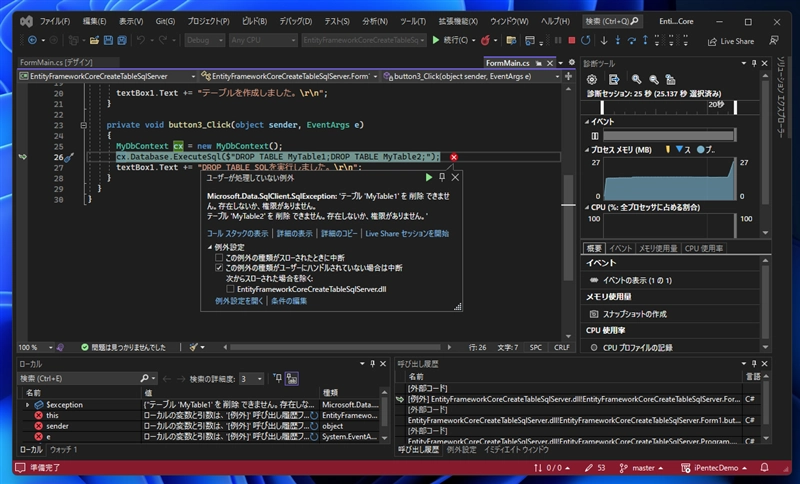Click Live Share セッションを開始 link

(407, 234)
